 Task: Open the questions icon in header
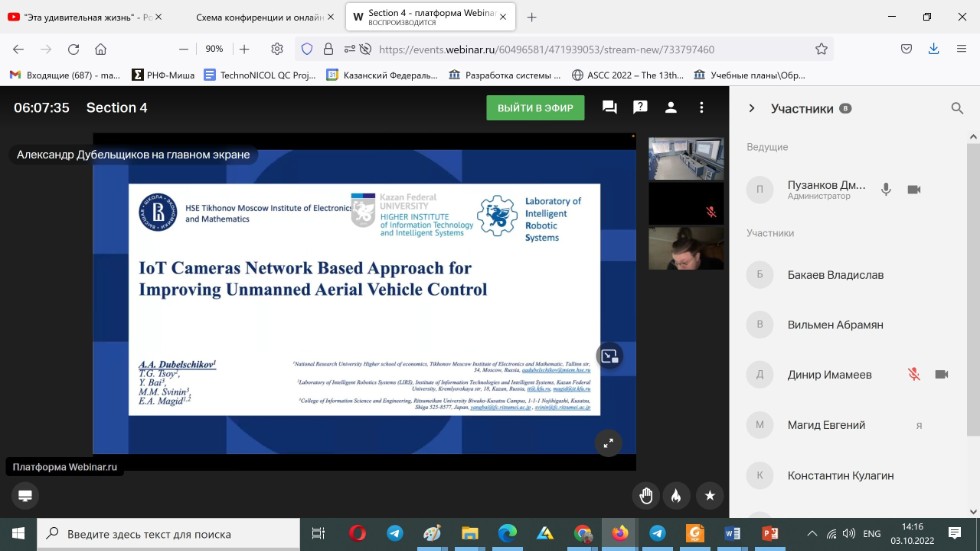(640, 108)
